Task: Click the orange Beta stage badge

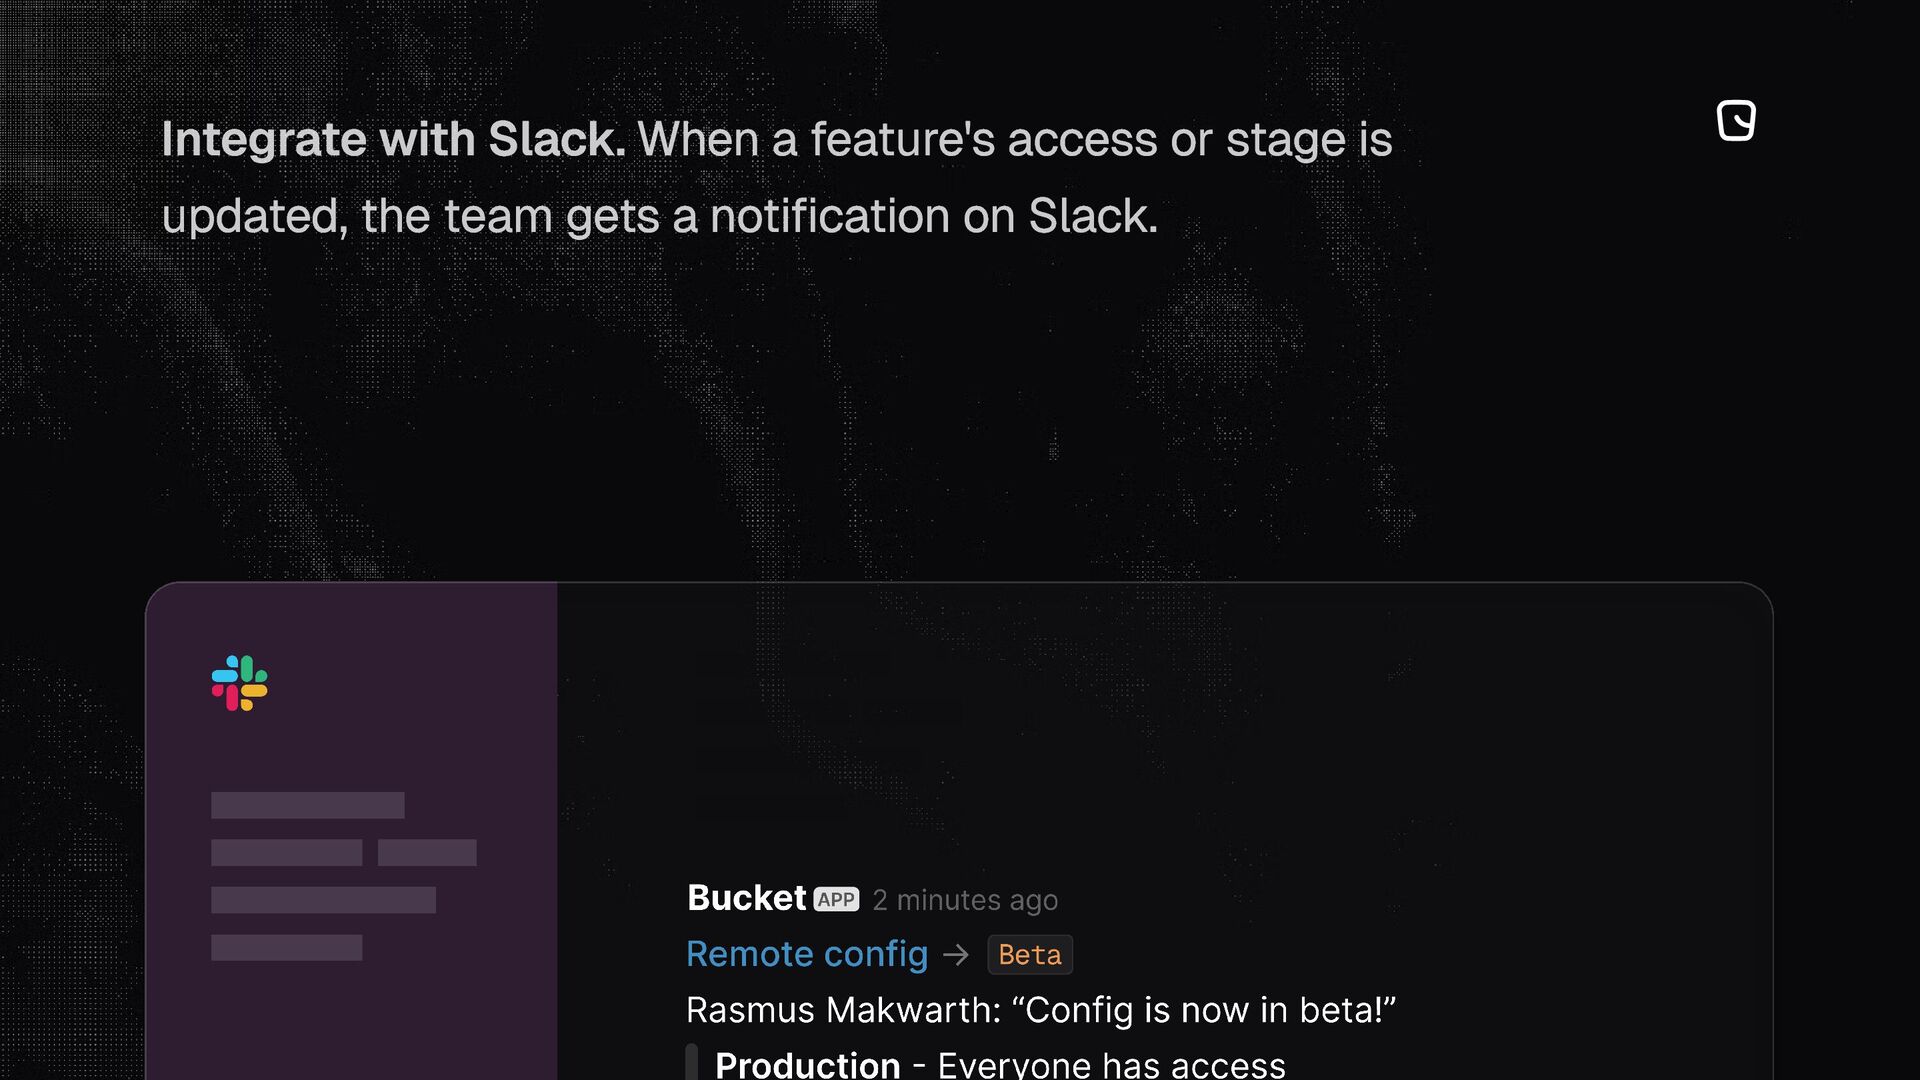Action: click(1030, 955)
